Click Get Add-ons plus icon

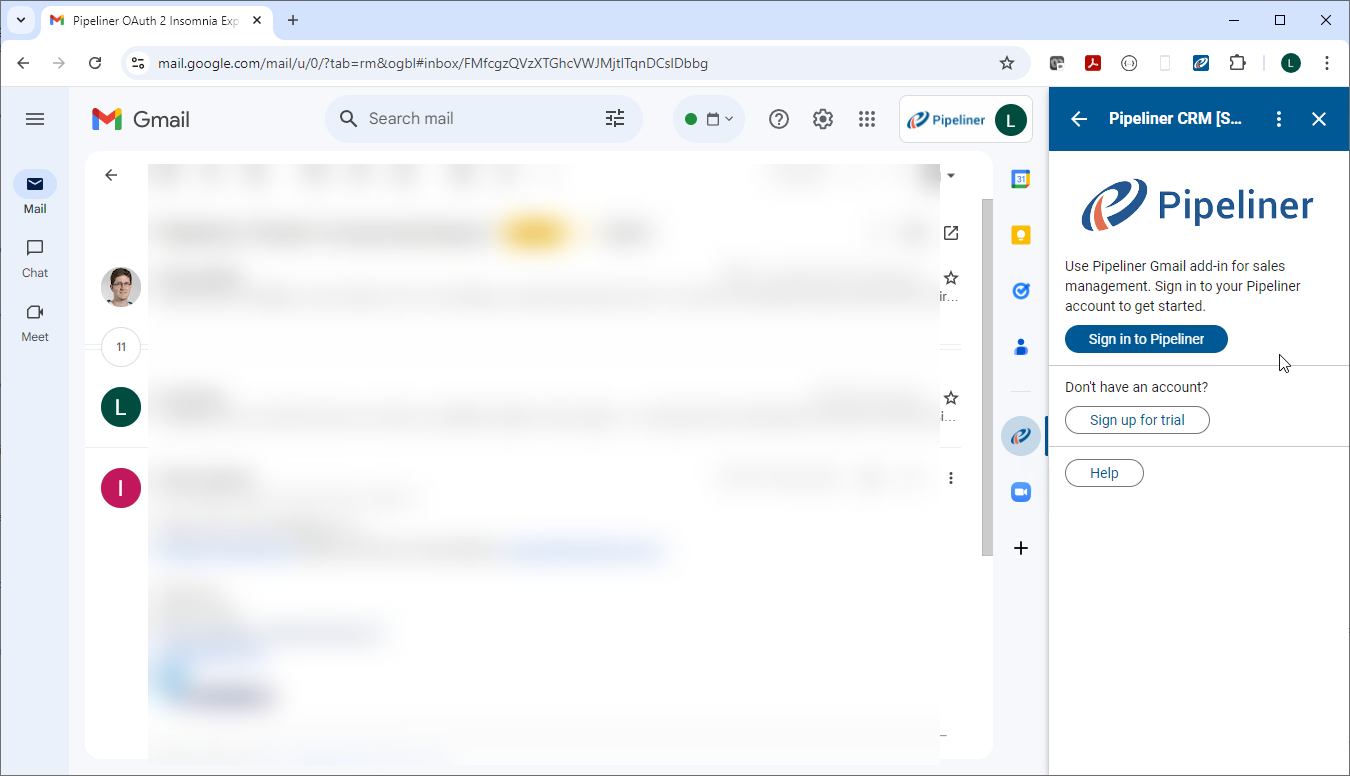pos(1020,548)
